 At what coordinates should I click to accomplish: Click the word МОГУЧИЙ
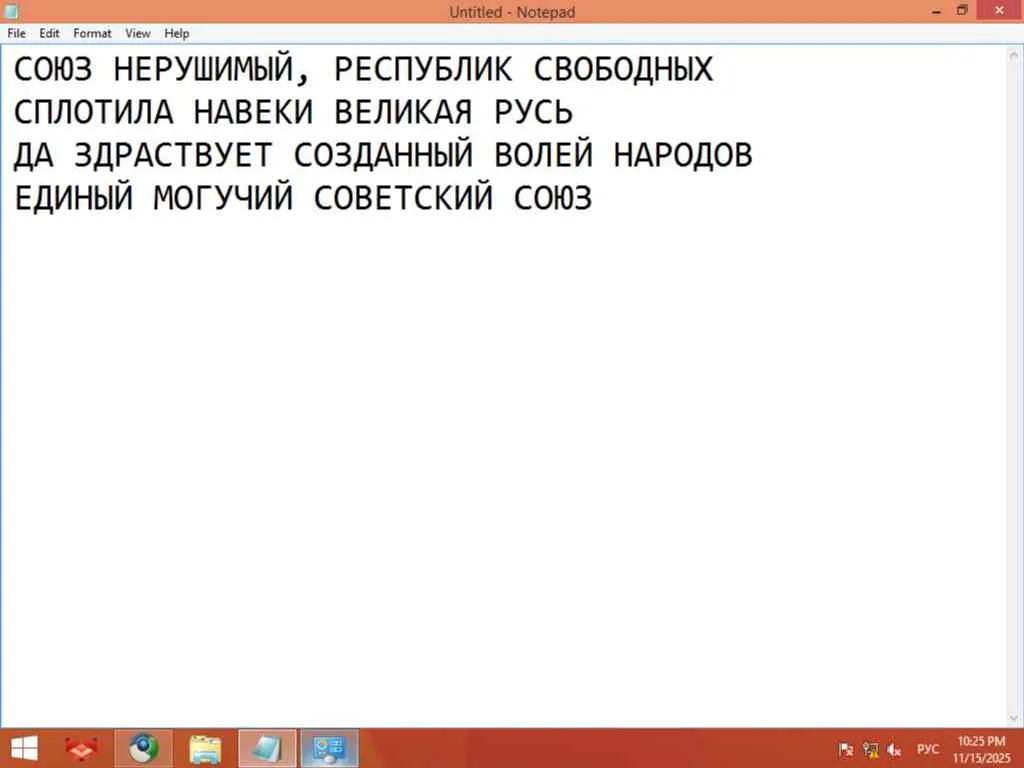pyautogui.click(x=223, y=197)
